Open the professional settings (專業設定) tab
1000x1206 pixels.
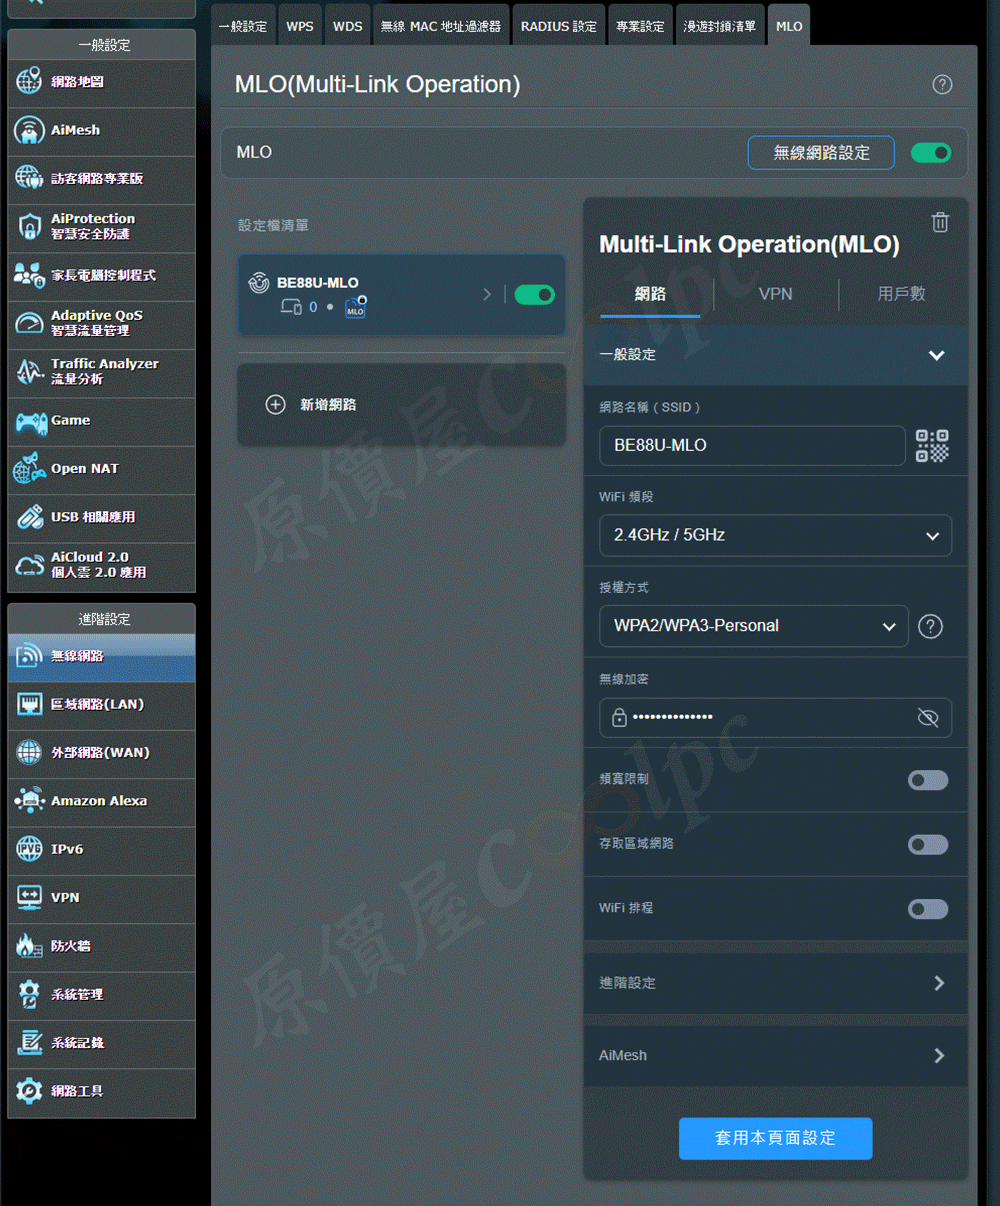[640, 26]
